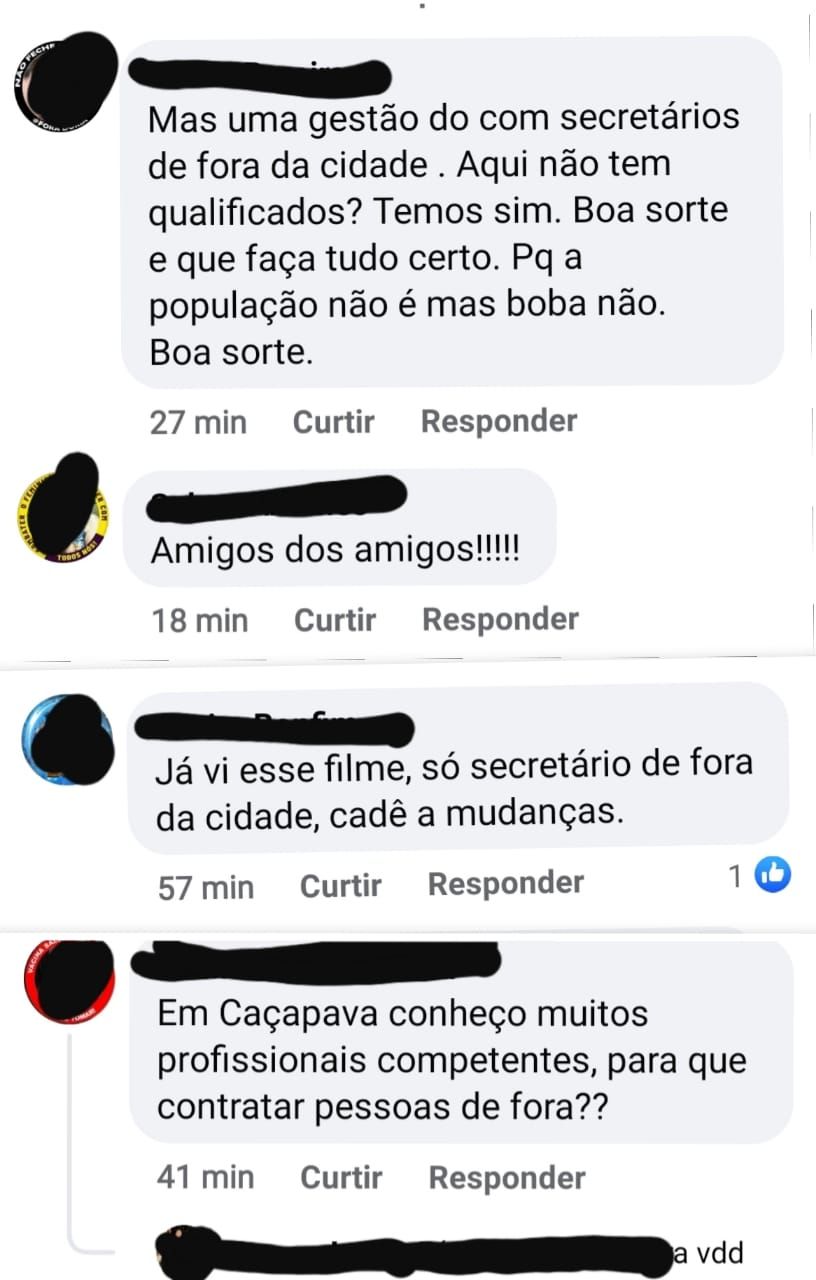Like the 'Amigos dos amigos' comment
The width and height of the screenshot is (816, 1280).
click(x=335, y=620)
